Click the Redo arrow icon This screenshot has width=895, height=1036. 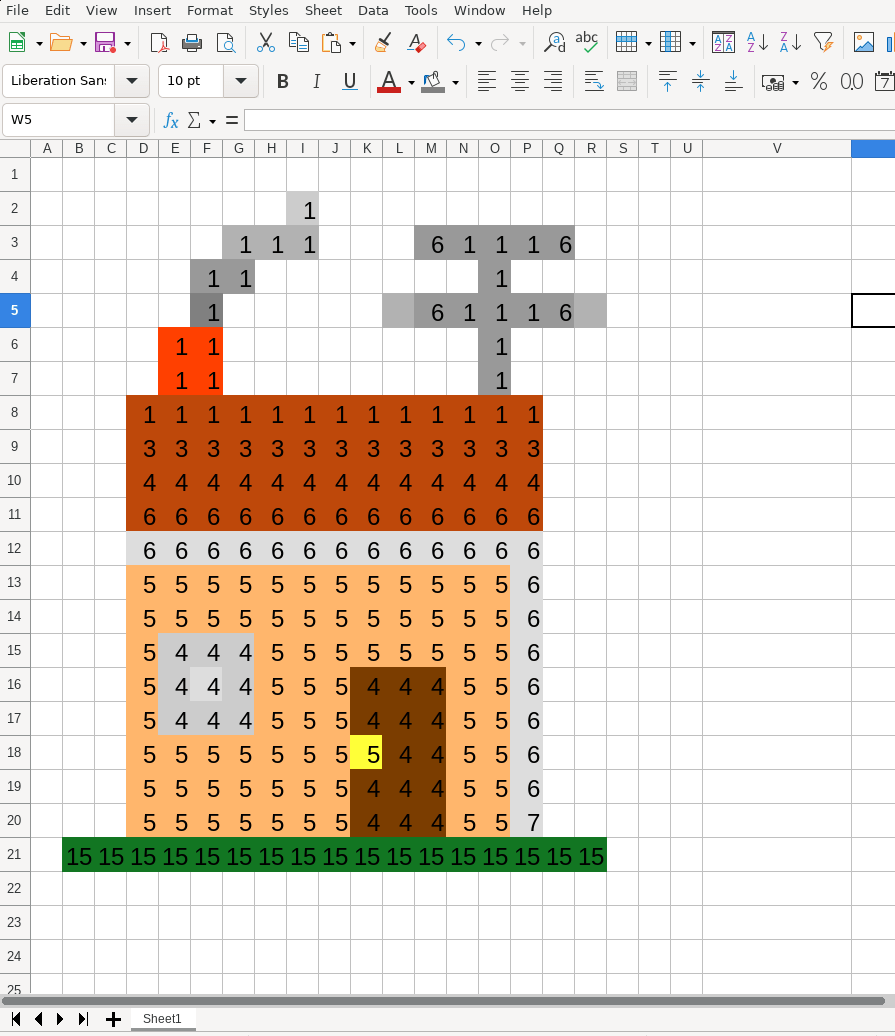(x=500, y=43)
